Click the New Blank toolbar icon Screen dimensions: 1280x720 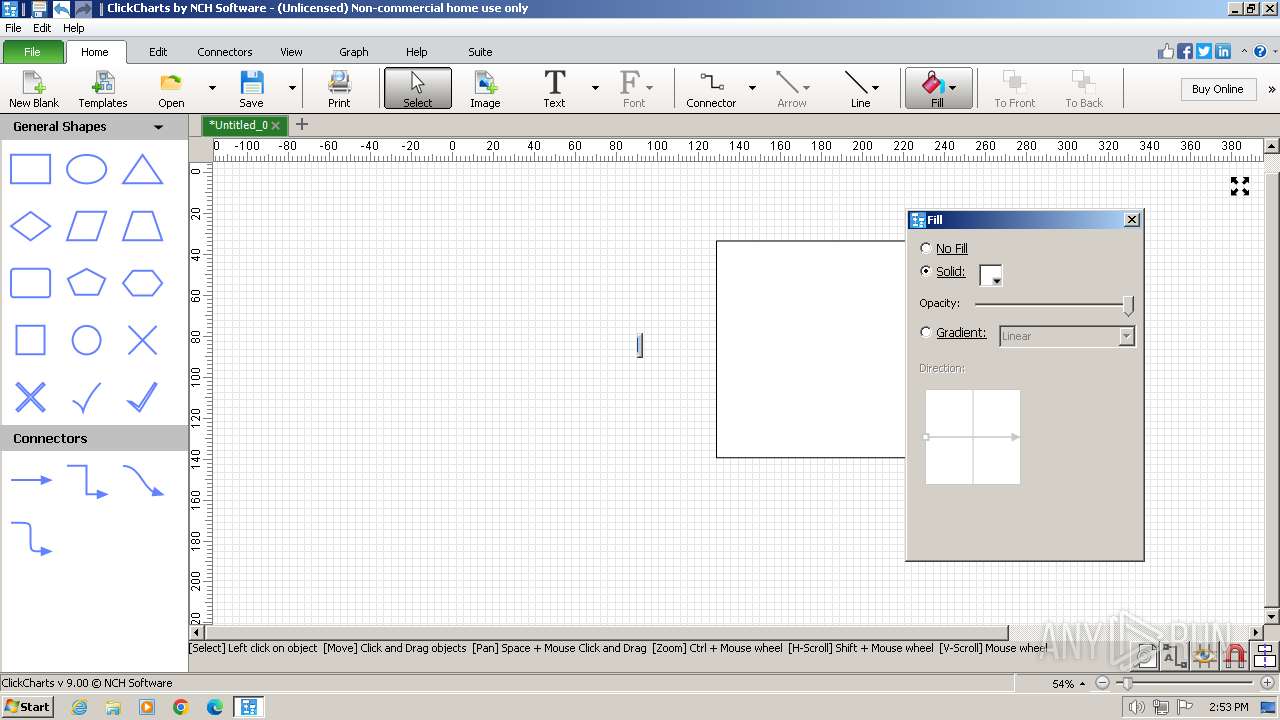[34, 89]
